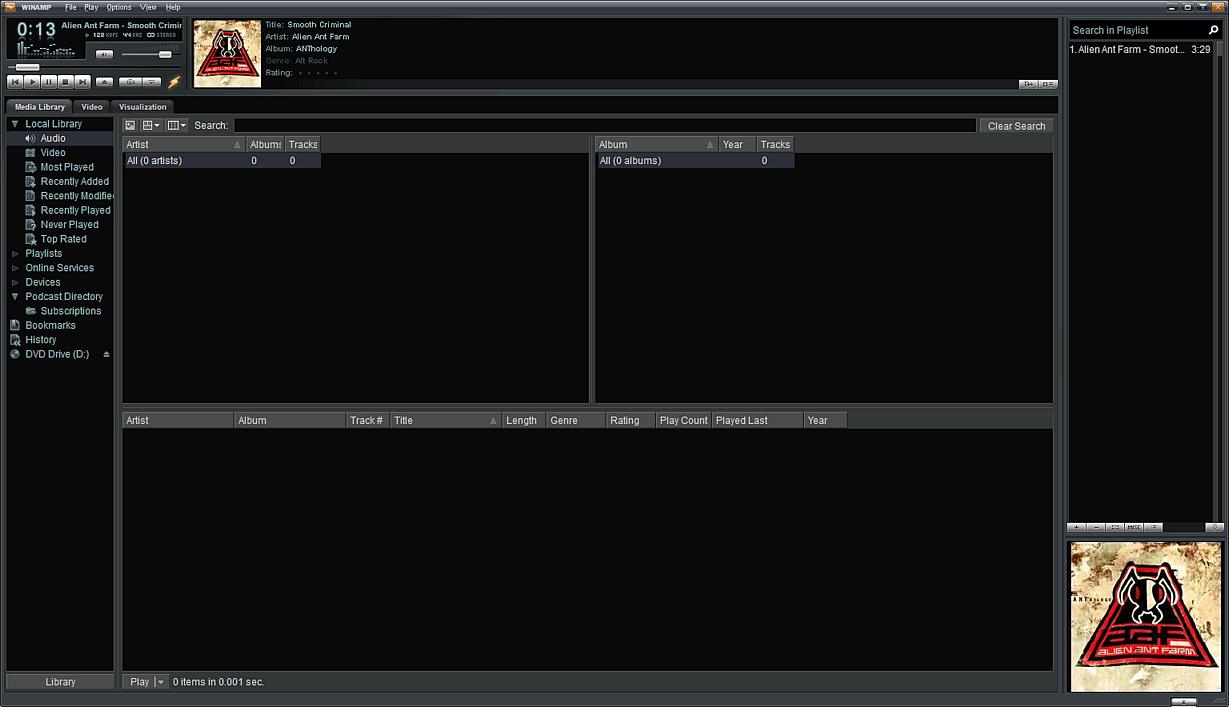The image size is (1229, 707).
Task: Click the large album art thumbnail
Action: tap(1146, 616)
